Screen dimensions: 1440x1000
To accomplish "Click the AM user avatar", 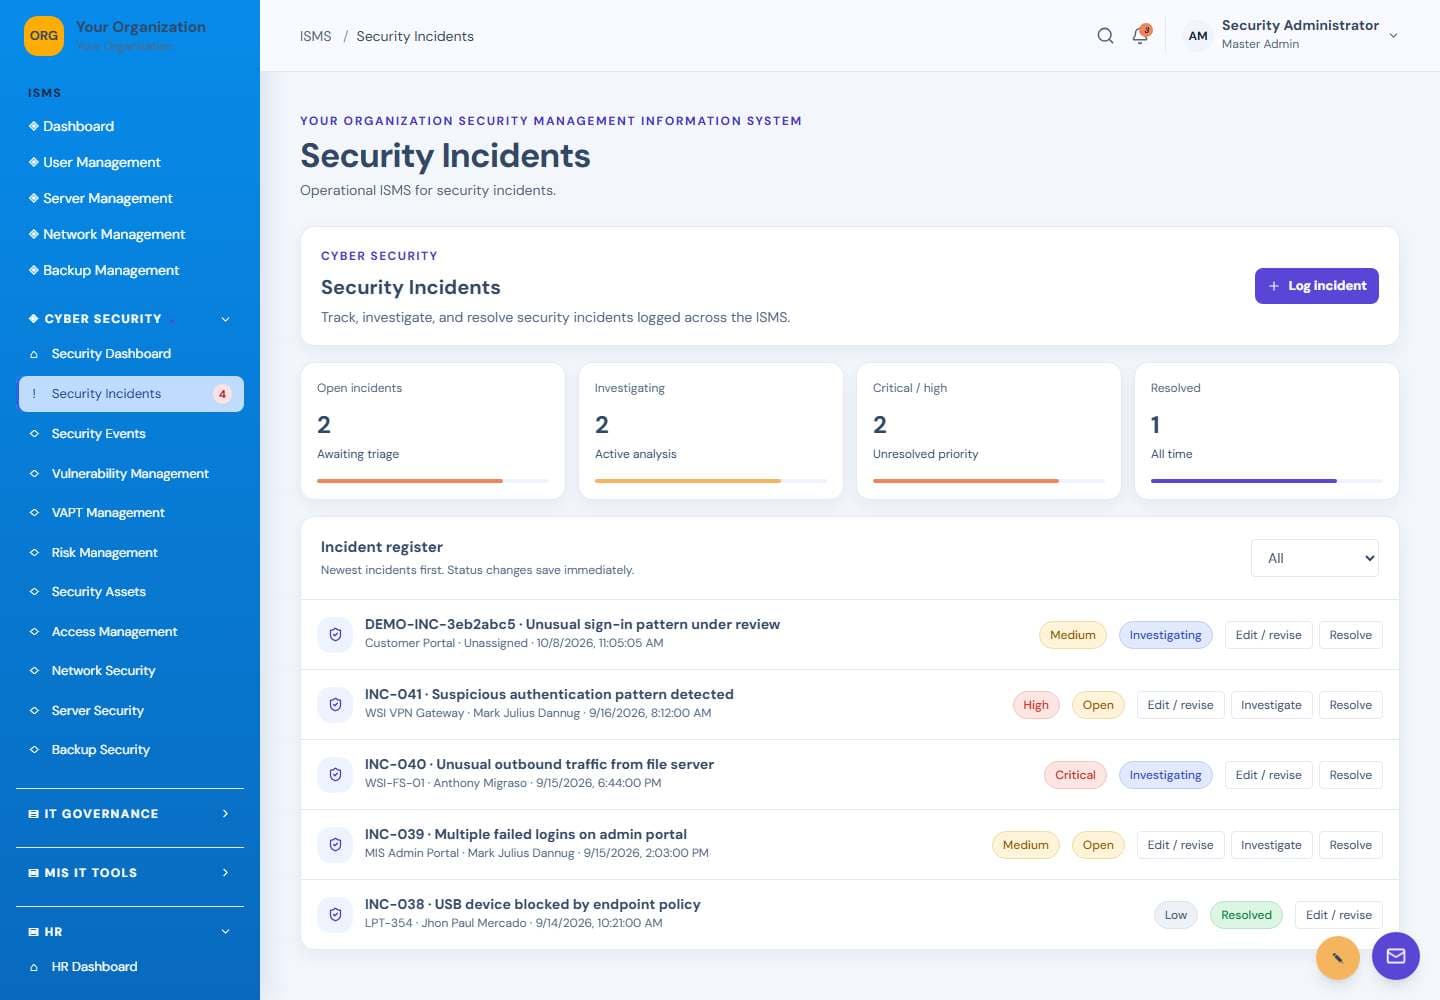I will 1197,36.
